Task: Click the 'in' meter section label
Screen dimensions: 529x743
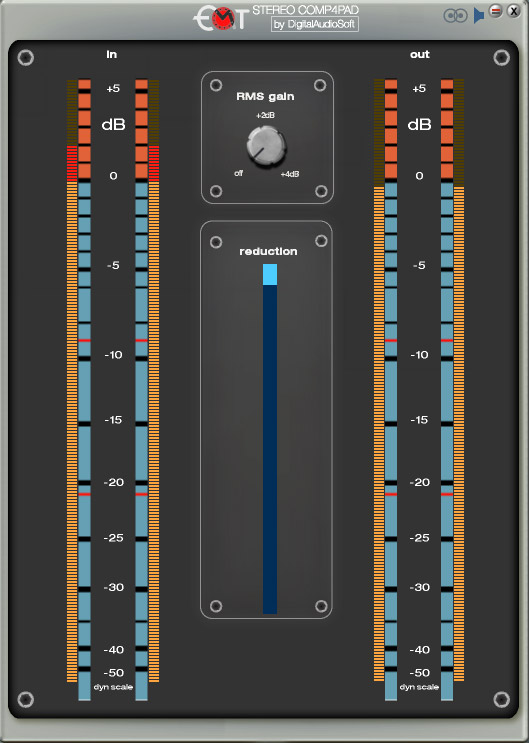Action: pos(111,54)
